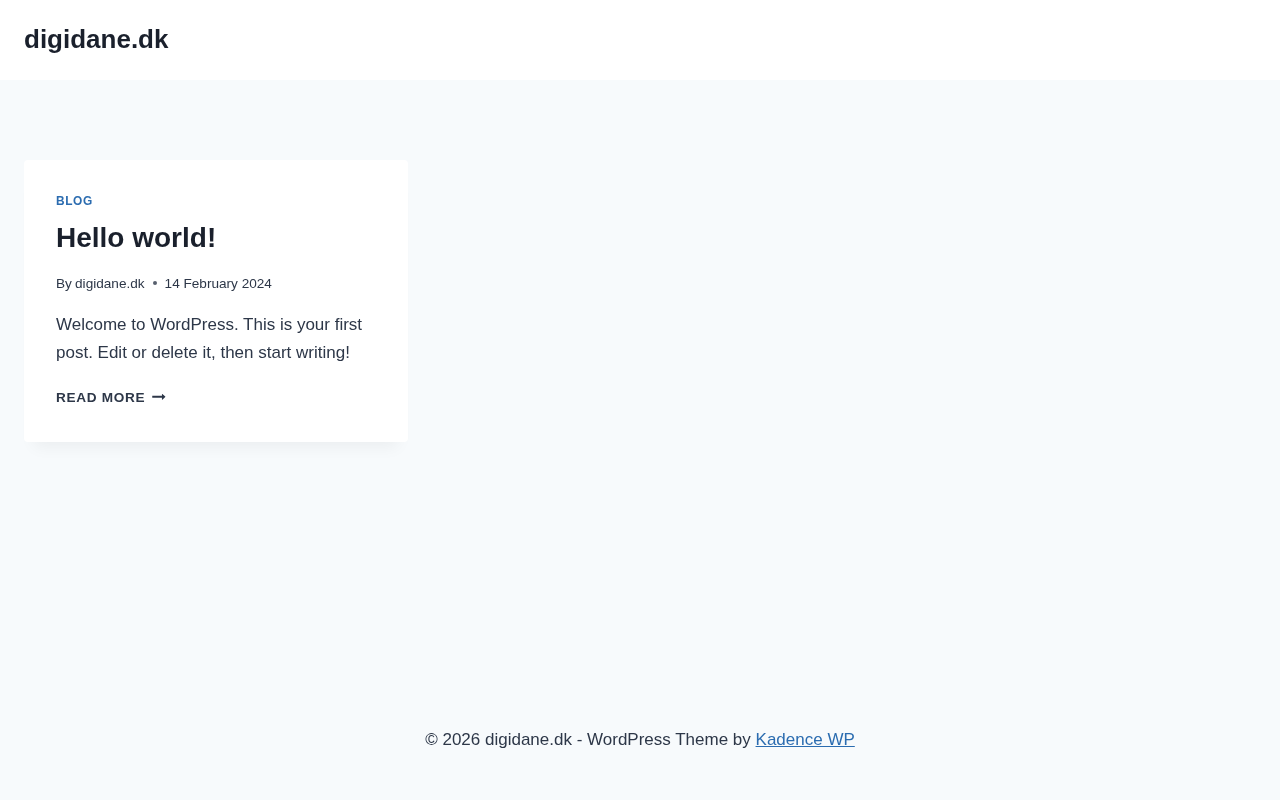
Task: Click the 14 February 2024 post date
Action: click(218, 284)
